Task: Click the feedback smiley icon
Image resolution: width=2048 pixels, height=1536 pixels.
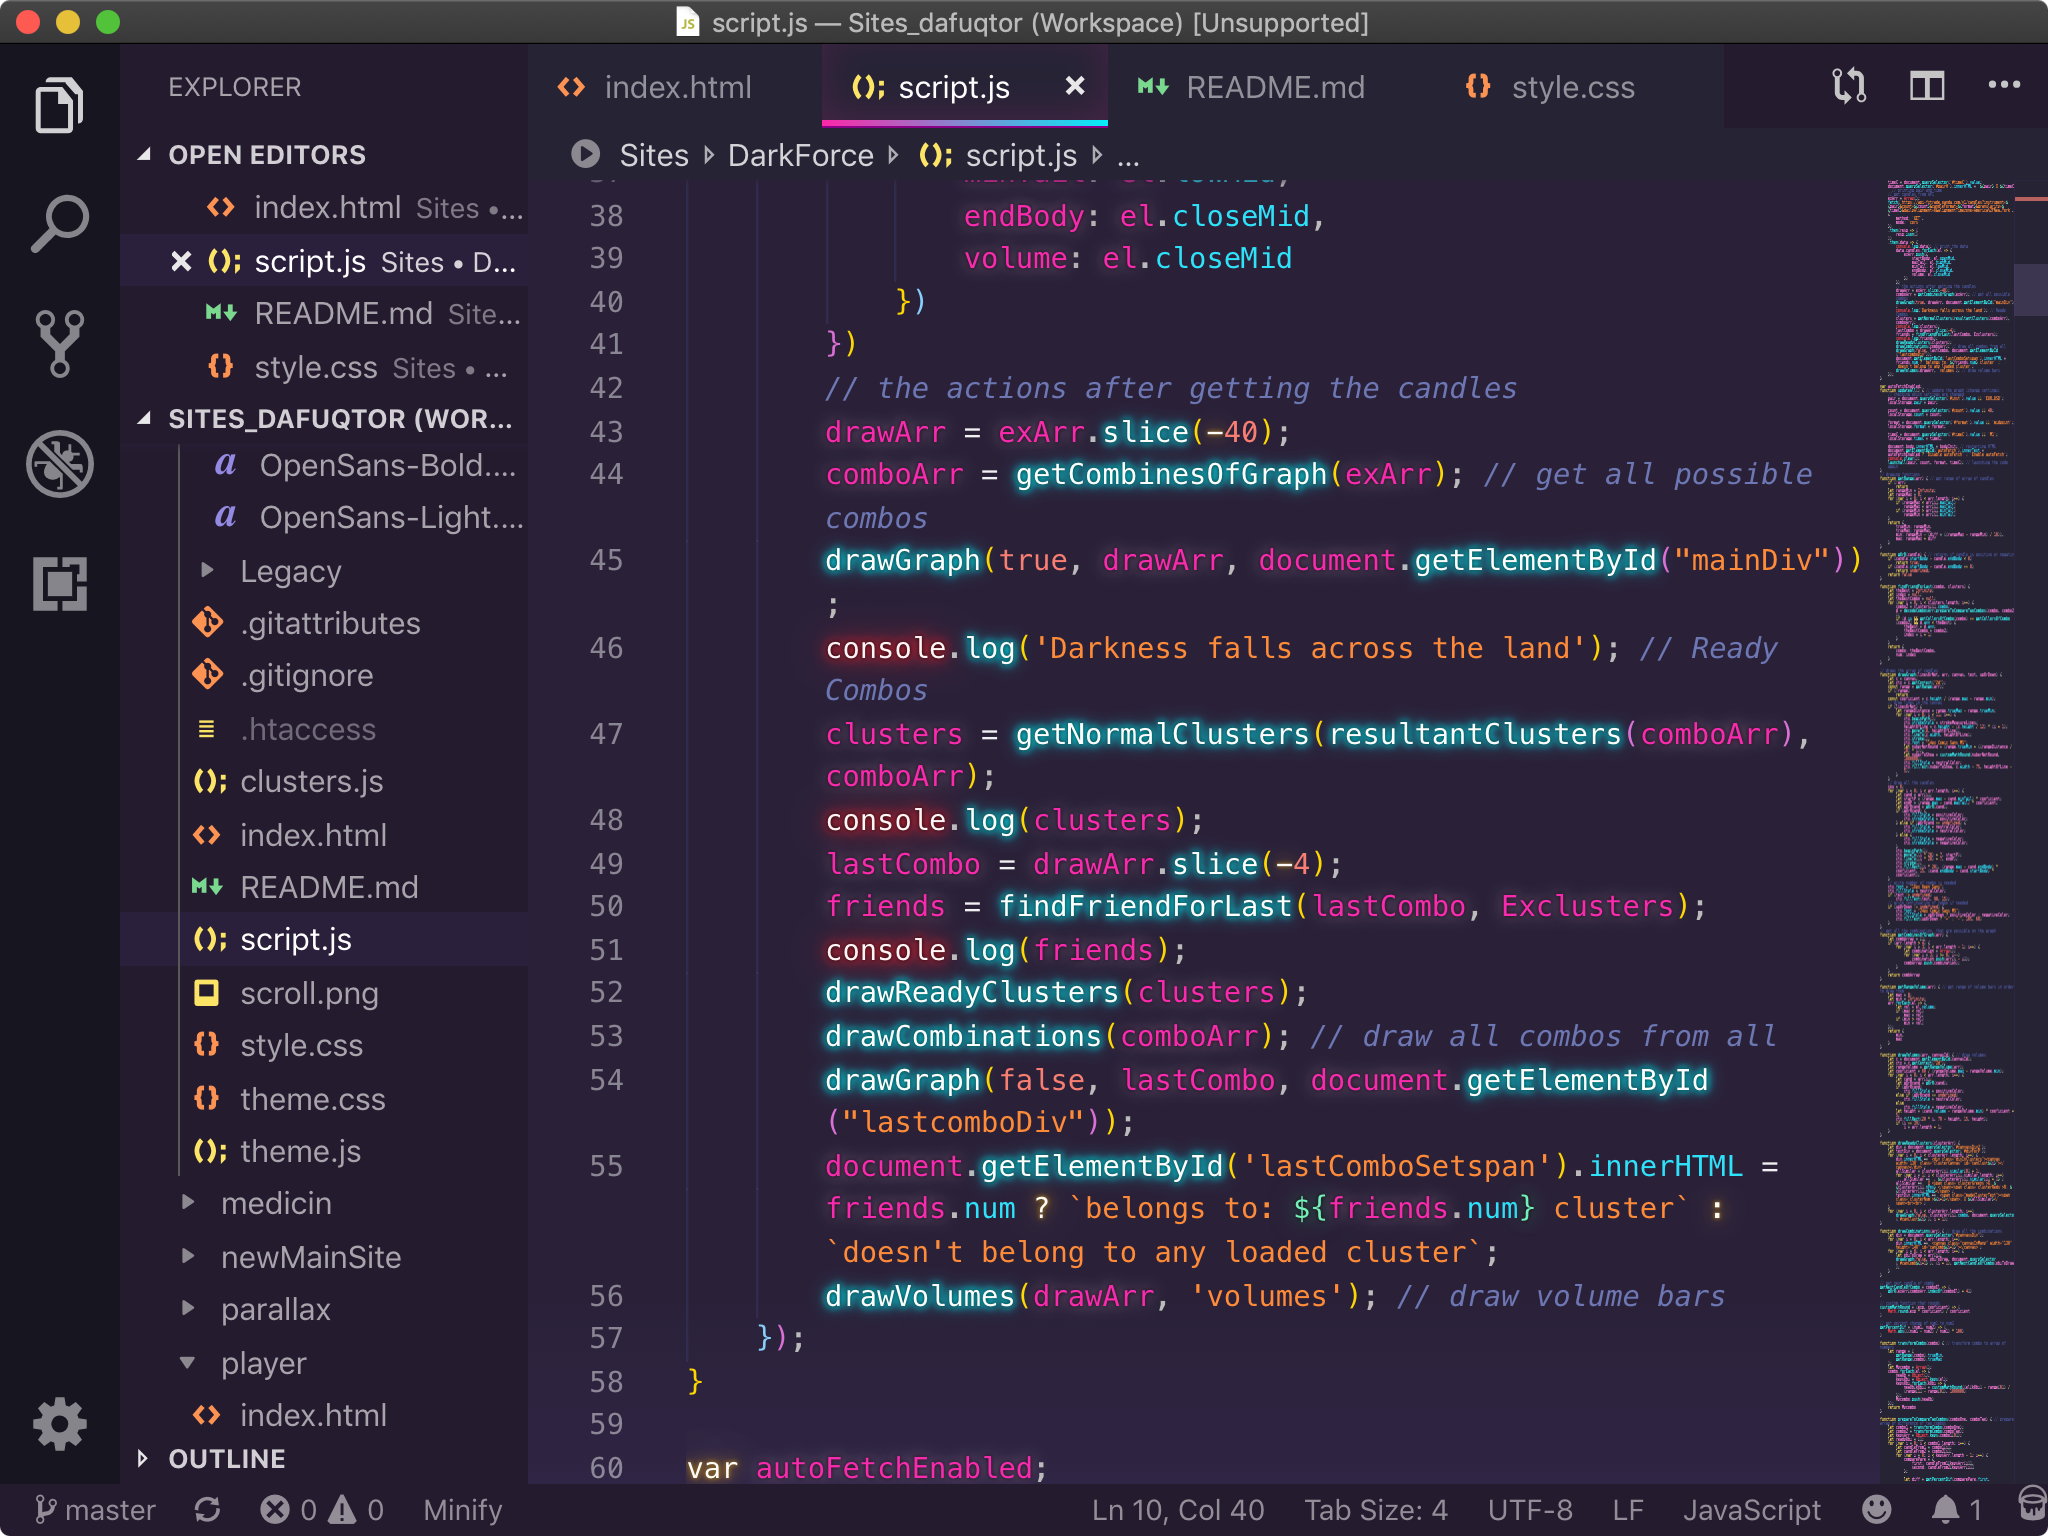Action: point(1877,1509)
